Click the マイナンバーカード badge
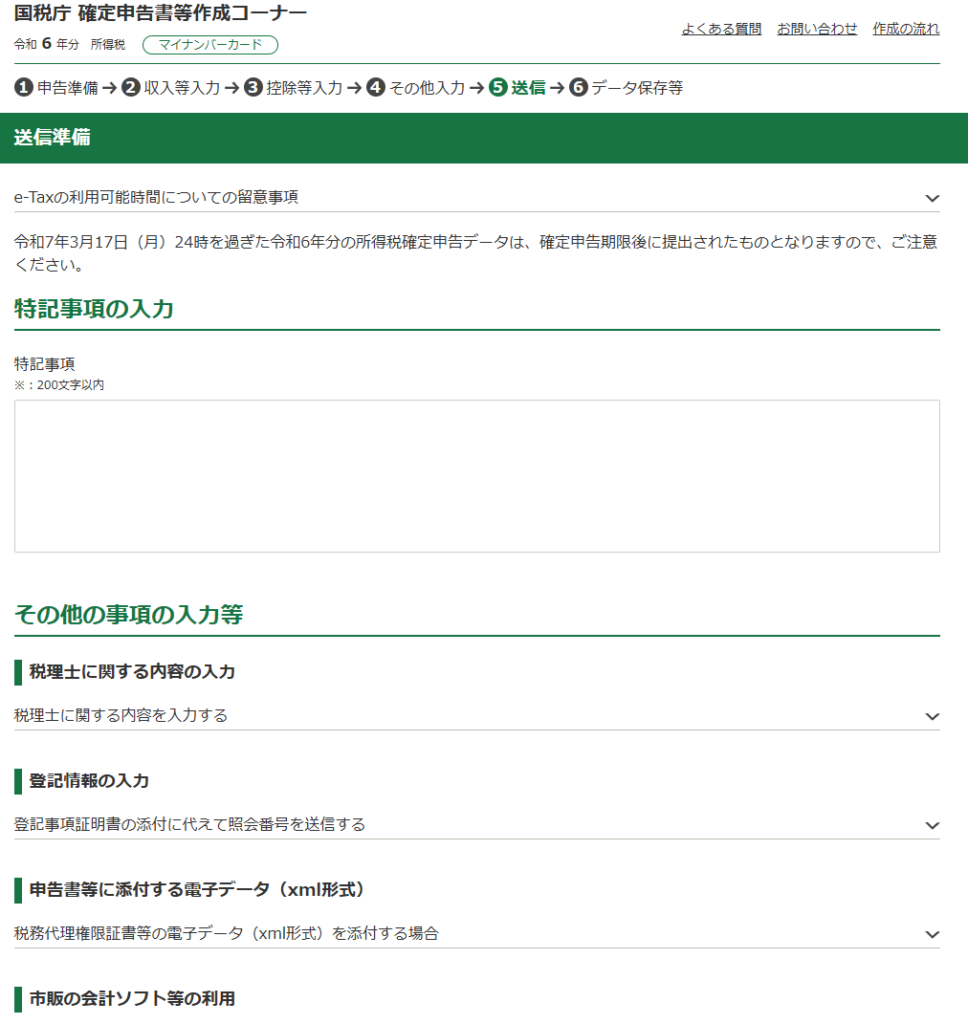Image resolution: width=968 pixels, height=1024 pixels. pos(210,45)
